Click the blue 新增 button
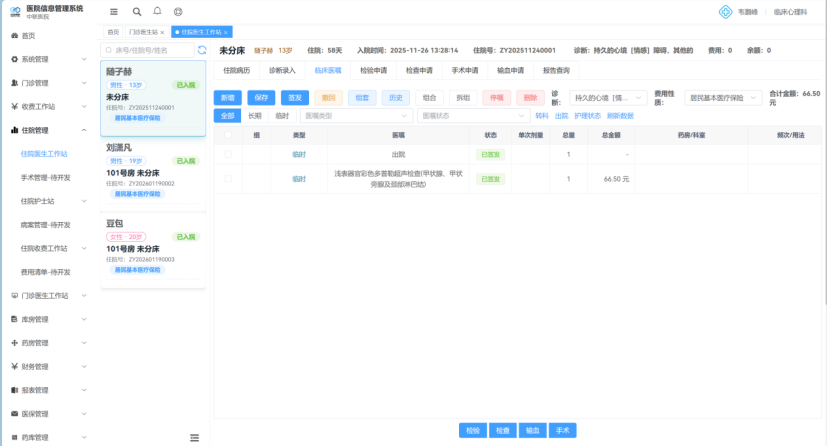The height and width of the screenshot is (446, 827). 228,98
